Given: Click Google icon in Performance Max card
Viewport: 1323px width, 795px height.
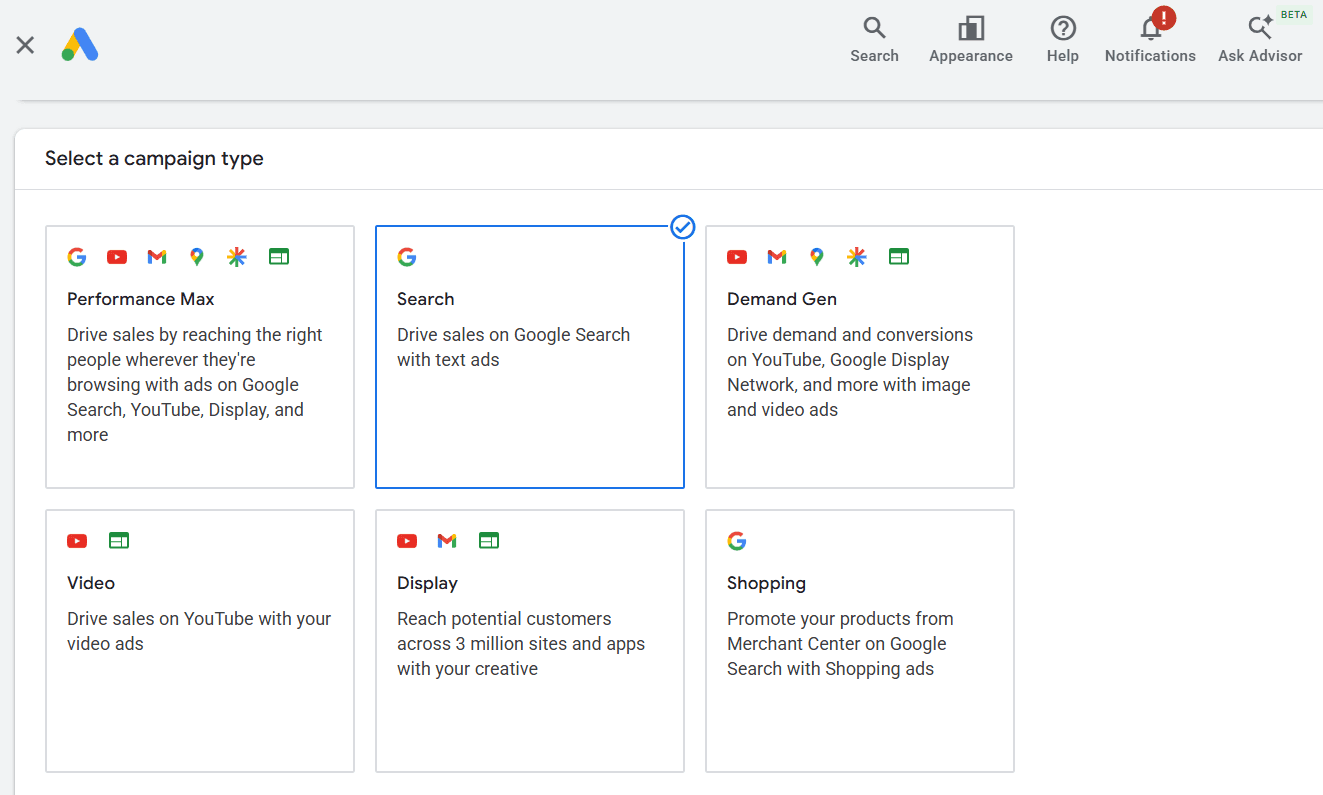Looking at the screenshot, I should point(77,257).
